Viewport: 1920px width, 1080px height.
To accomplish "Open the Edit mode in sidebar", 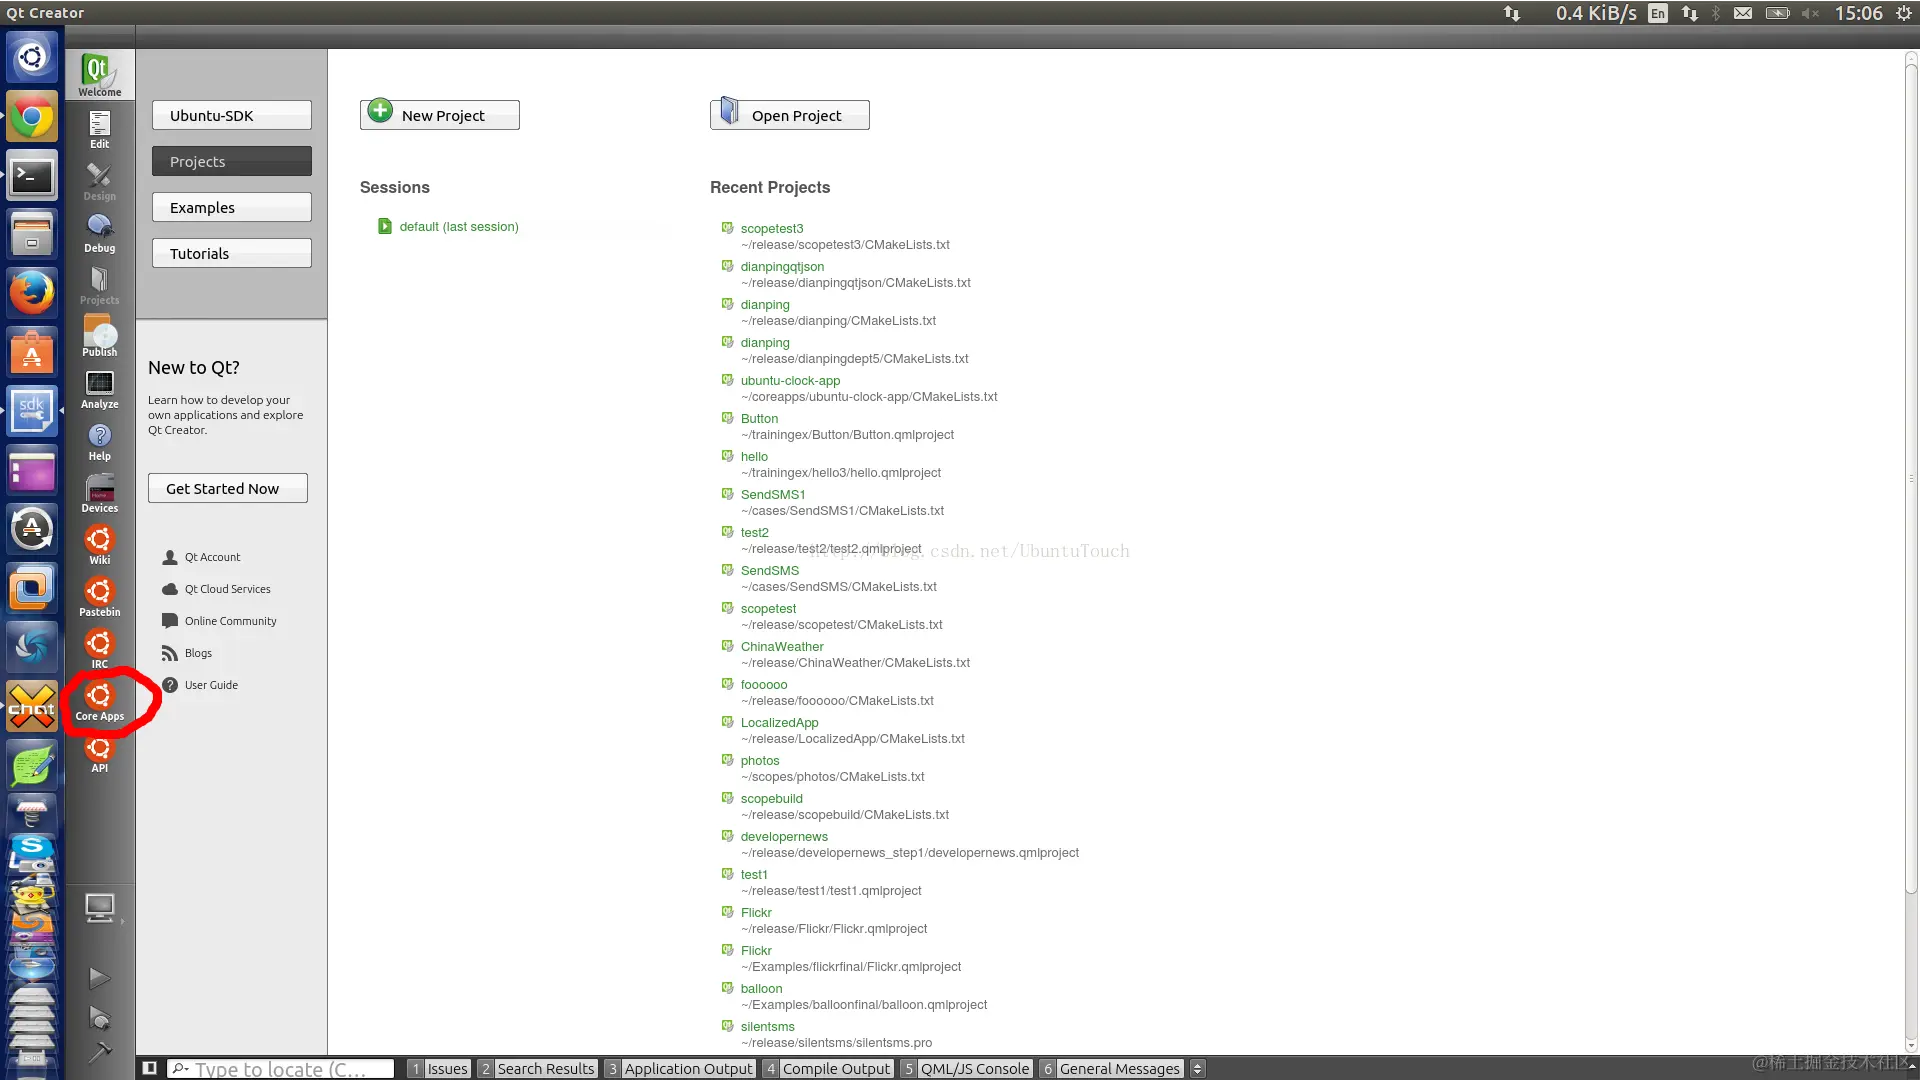I will (x=99, y=129).
